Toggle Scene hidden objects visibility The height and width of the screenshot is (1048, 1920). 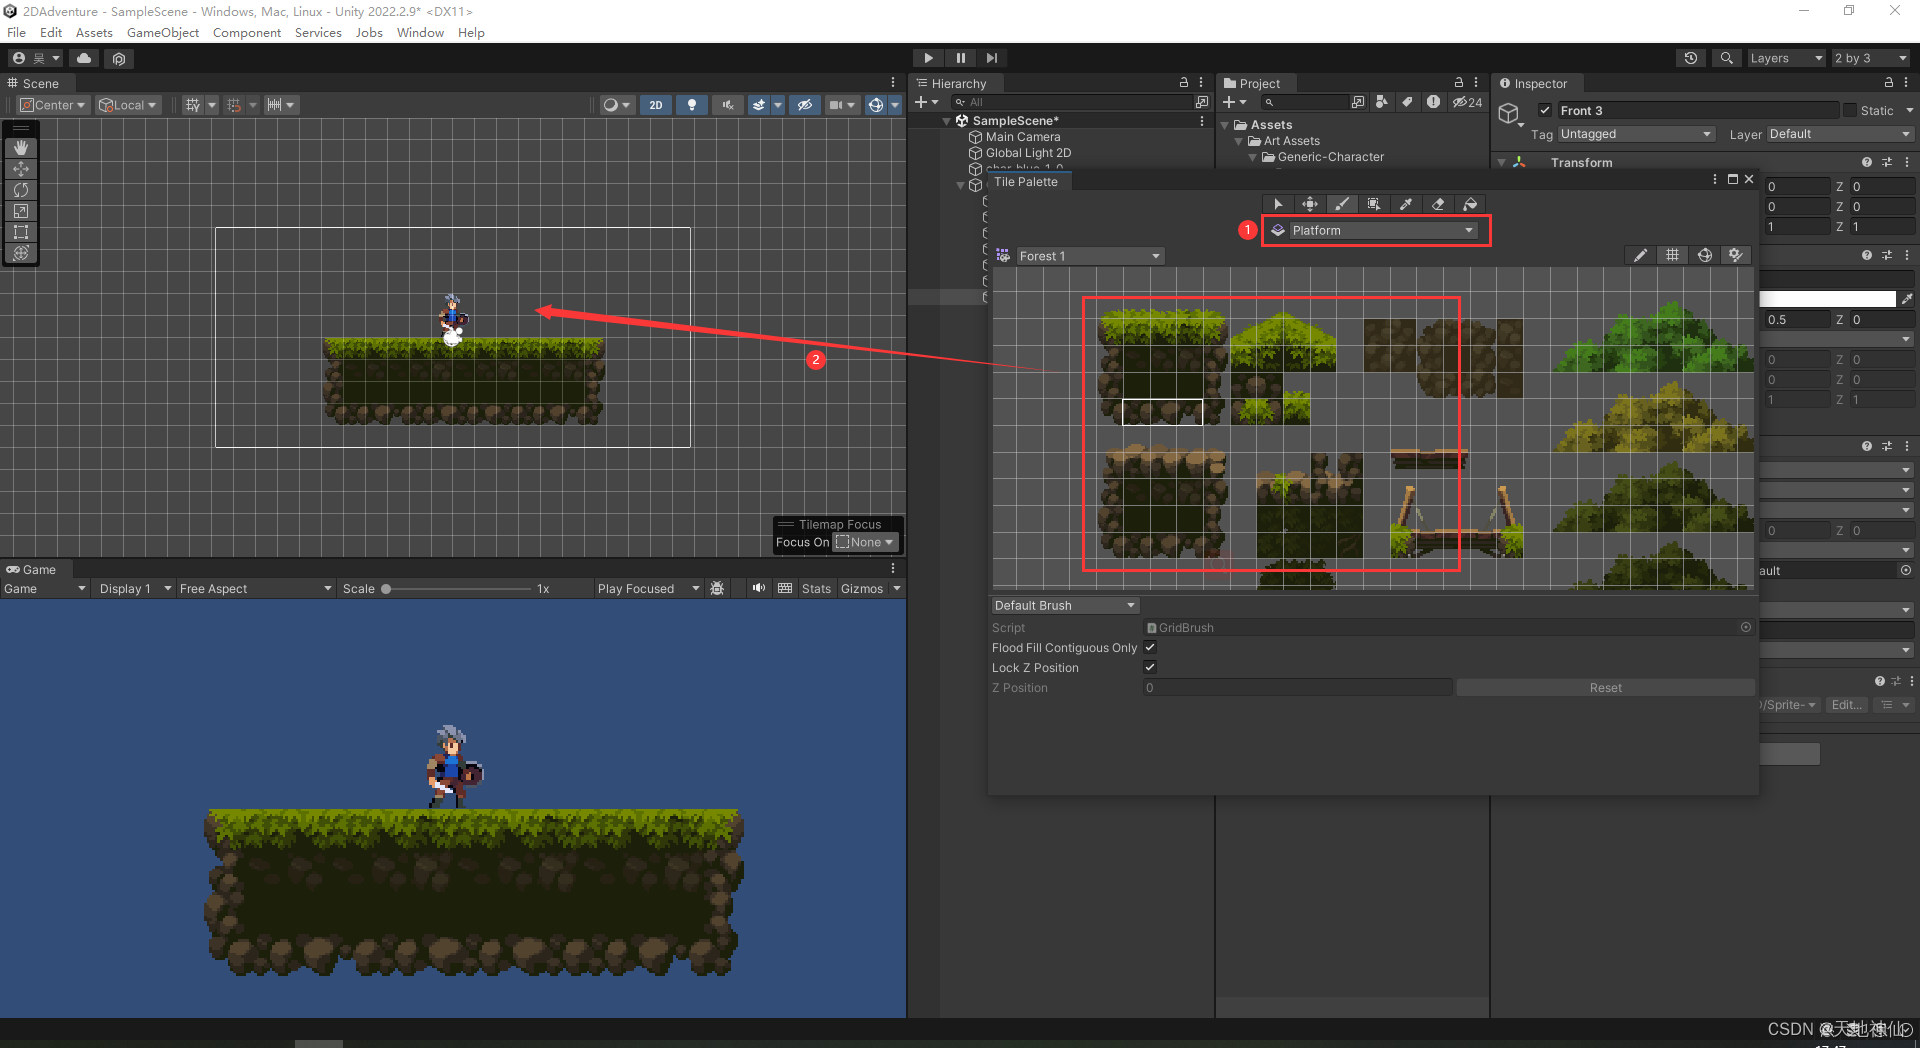coord(805,105)
